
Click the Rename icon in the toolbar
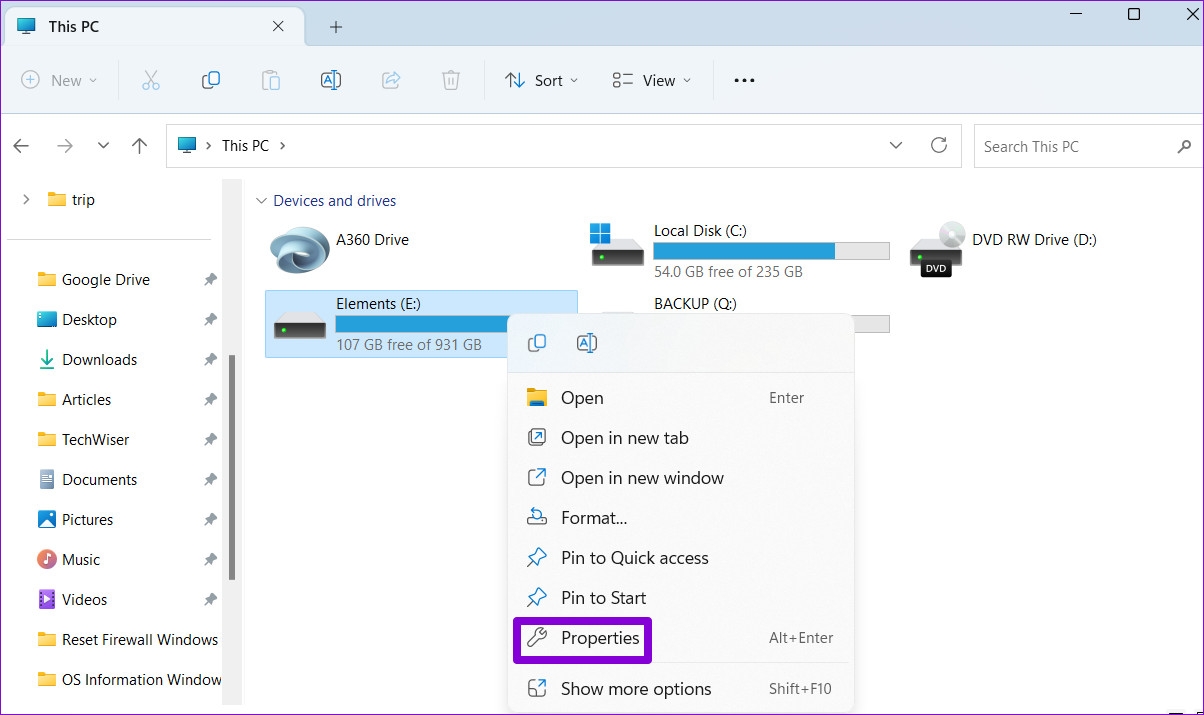pyautogui.click(x=331, y=80)
